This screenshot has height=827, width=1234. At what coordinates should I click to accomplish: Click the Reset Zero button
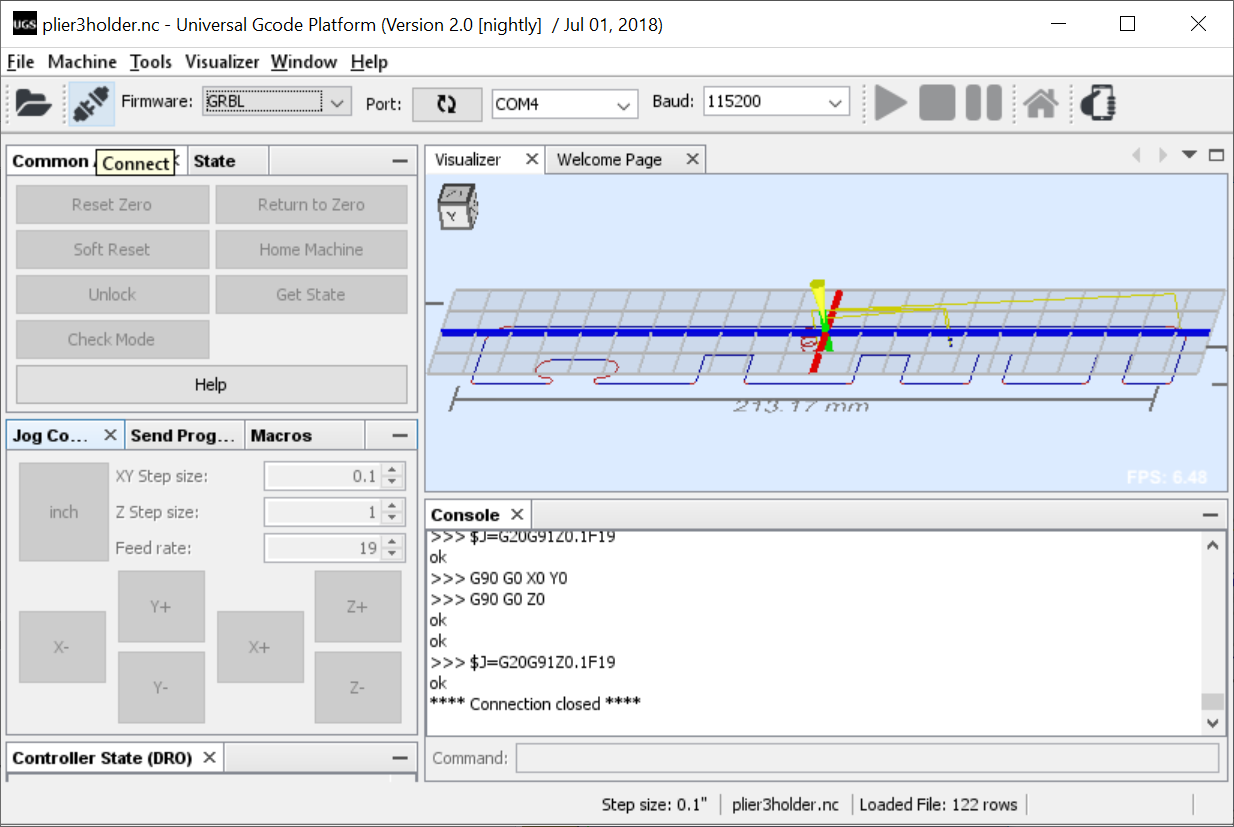(112, 204)
